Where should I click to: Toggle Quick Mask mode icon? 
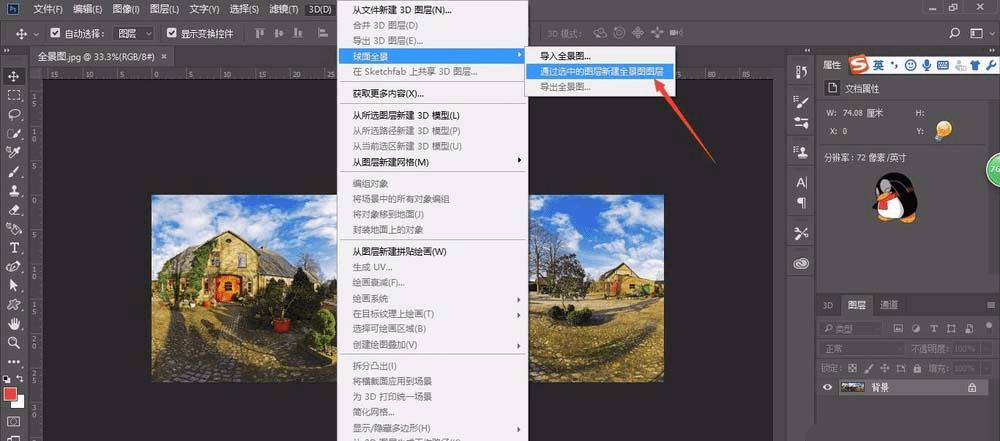13,422
